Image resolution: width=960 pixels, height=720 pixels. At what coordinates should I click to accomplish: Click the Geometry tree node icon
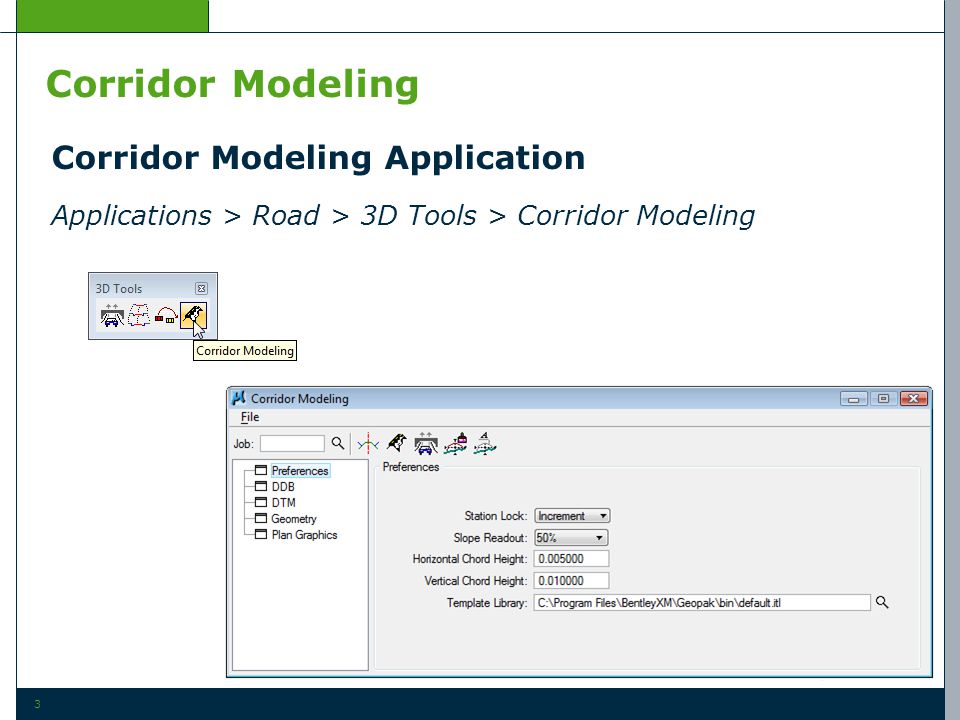click(261, 518)
